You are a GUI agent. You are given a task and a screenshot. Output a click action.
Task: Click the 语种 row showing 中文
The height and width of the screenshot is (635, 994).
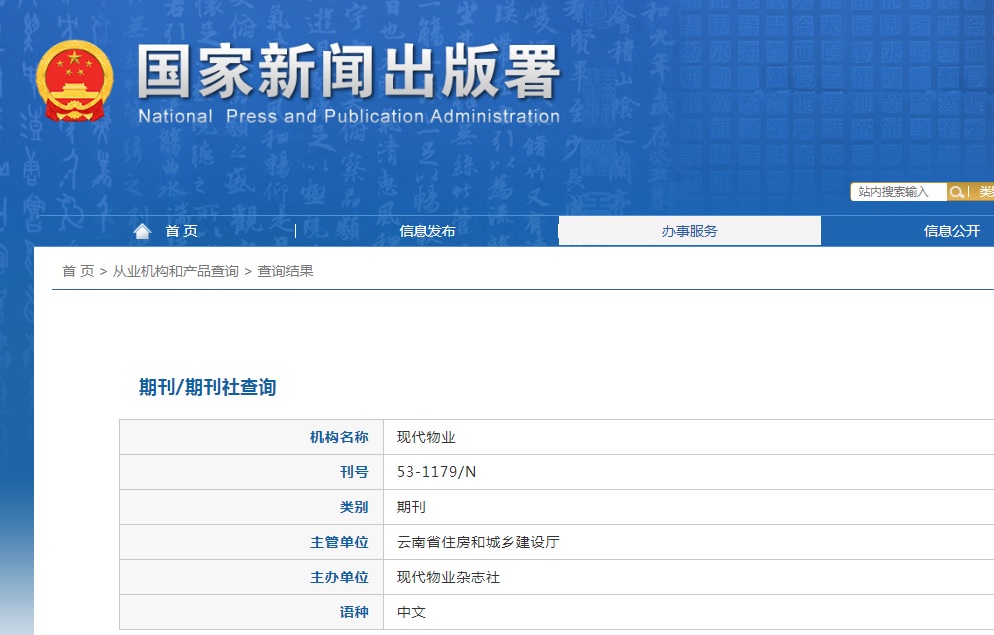pos(413,612)
